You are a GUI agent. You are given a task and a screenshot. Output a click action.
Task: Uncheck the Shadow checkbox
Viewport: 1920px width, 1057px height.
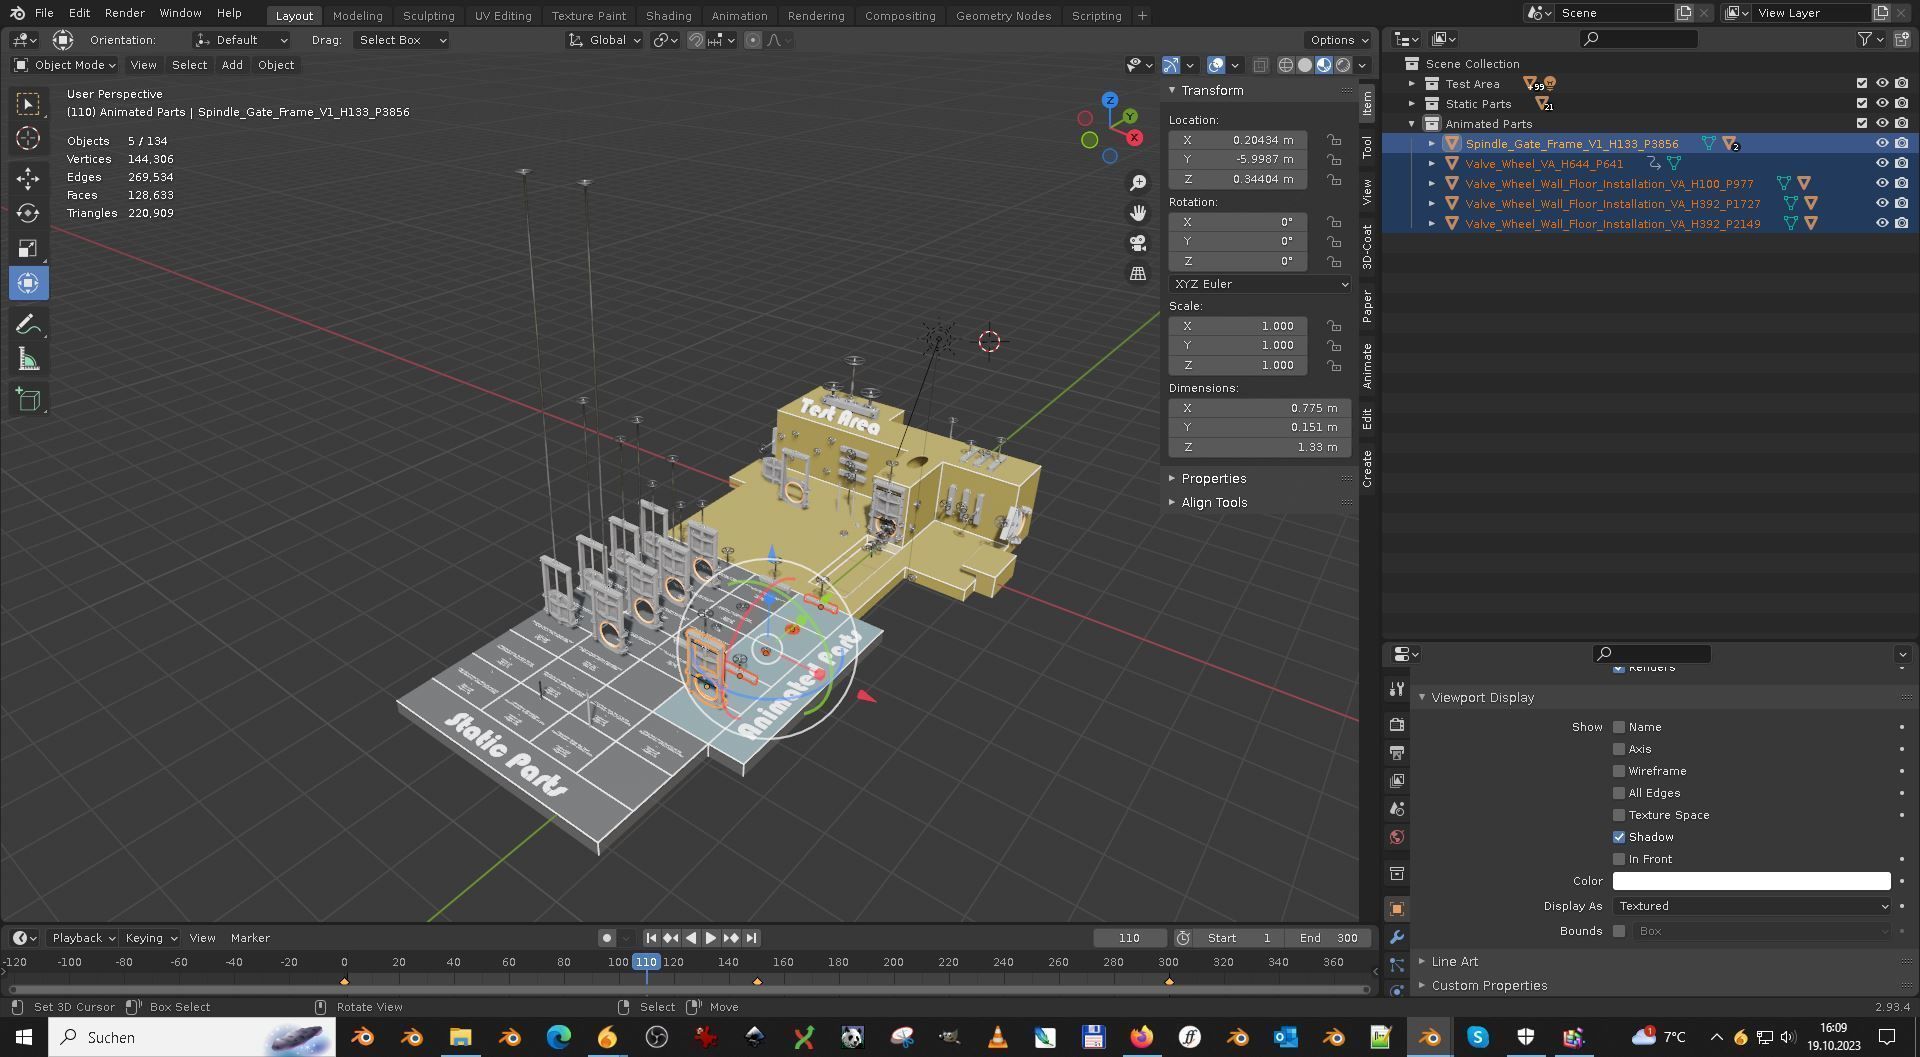(1619, 837)
